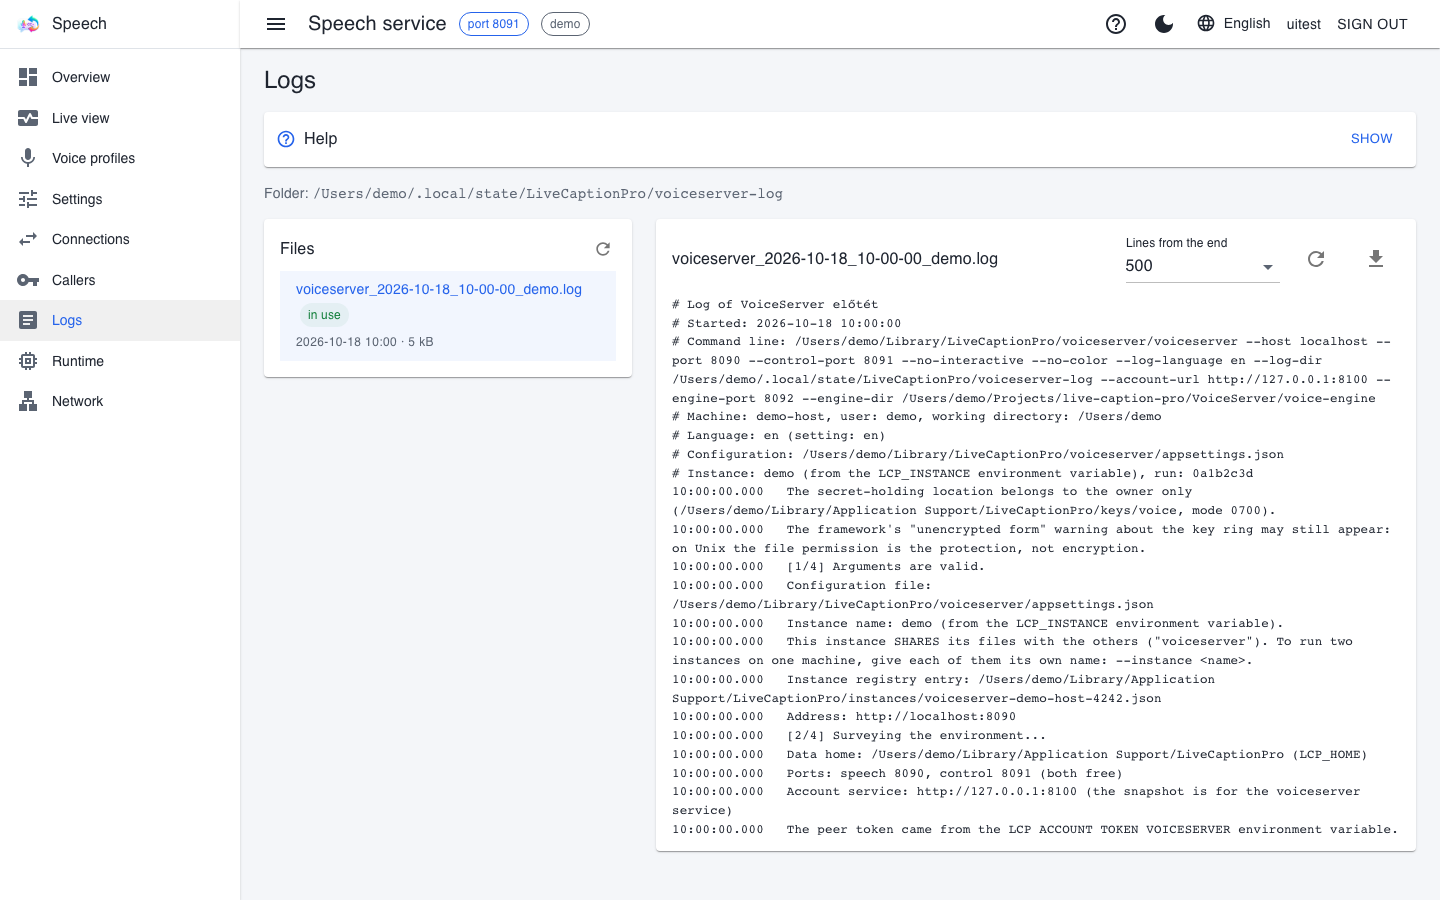
Task: Click the log viewer file title
Action: pos(835,259)
